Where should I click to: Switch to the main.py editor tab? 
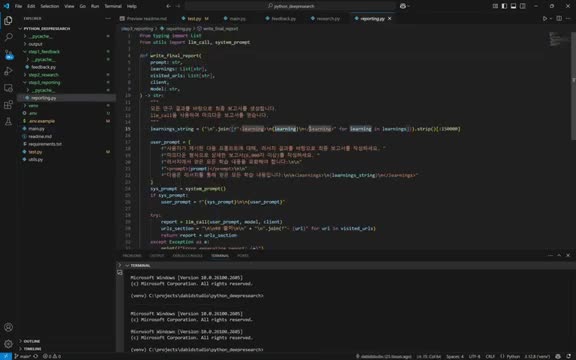coord(234,18)
